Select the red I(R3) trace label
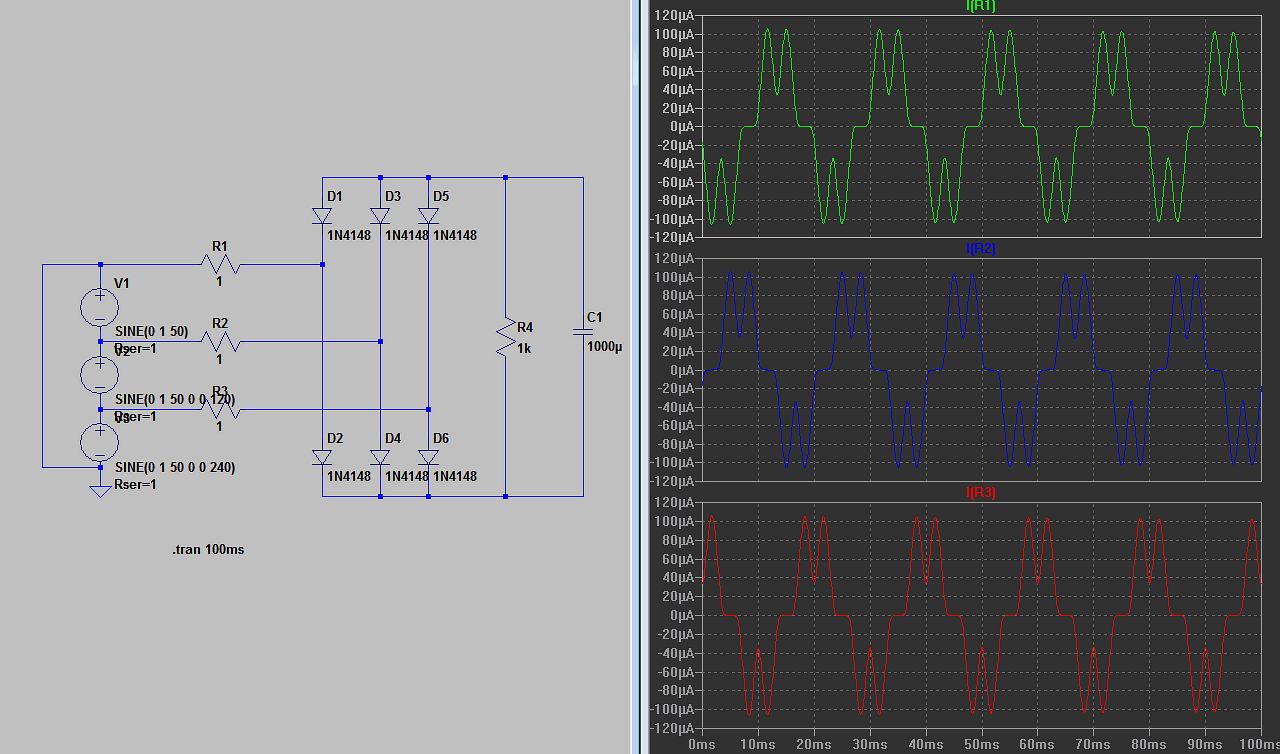 980,493
